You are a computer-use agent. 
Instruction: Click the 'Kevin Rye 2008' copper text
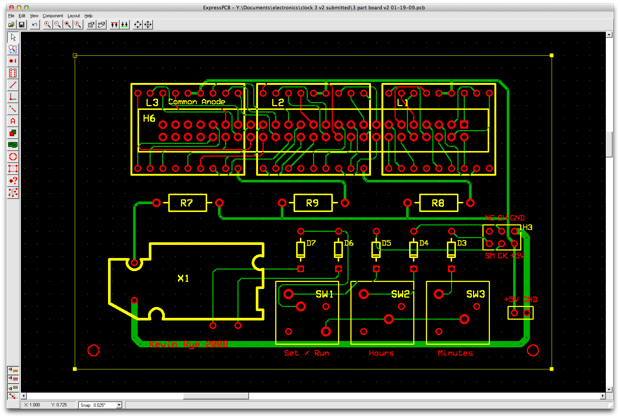coord(189,344)
